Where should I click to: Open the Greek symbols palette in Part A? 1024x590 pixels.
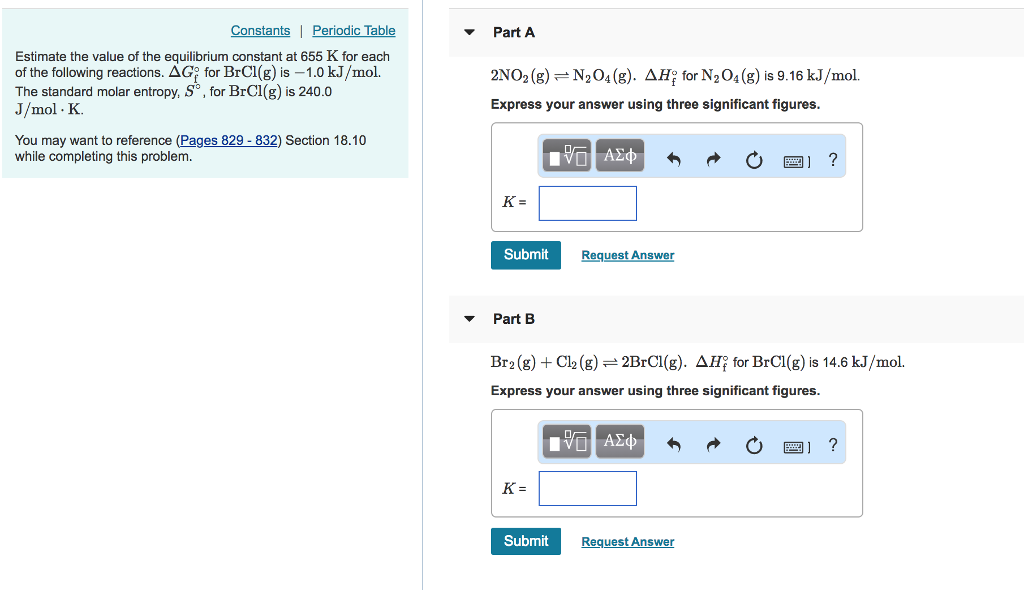tap(619, 155)
